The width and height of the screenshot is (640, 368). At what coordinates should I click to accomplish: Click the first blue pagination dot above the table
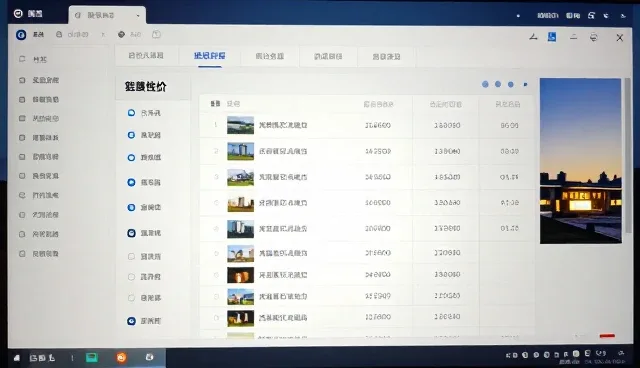(x=485, y=84)
